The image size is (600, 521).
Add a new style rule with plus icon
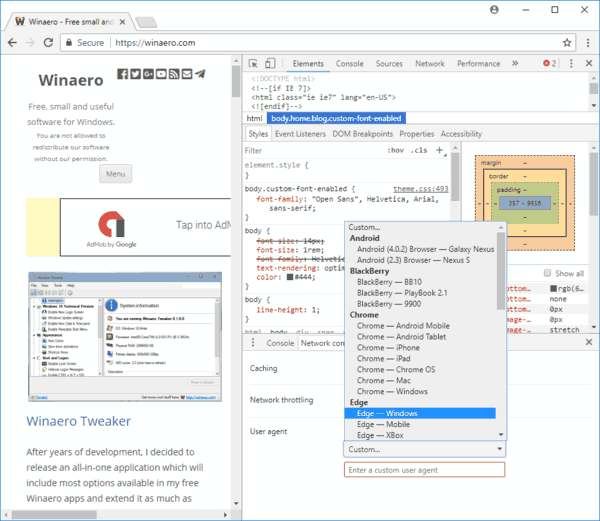[x=439, y=151]
